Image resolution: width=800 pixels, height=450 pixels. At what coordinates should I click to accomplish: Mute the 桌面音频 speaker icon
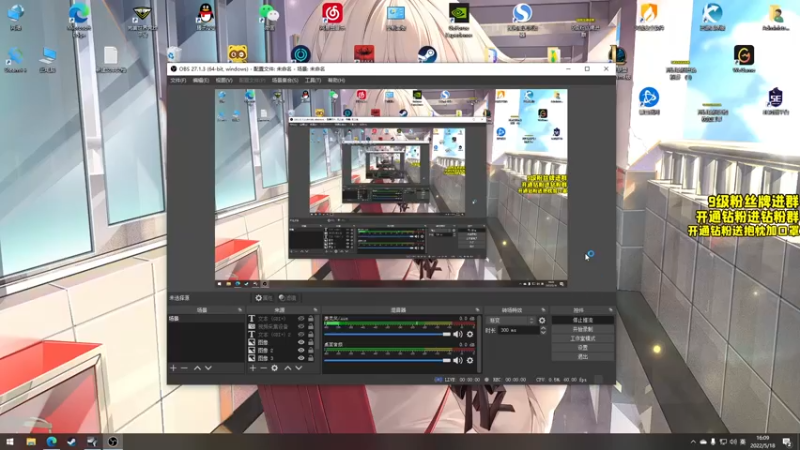(458, 360)
